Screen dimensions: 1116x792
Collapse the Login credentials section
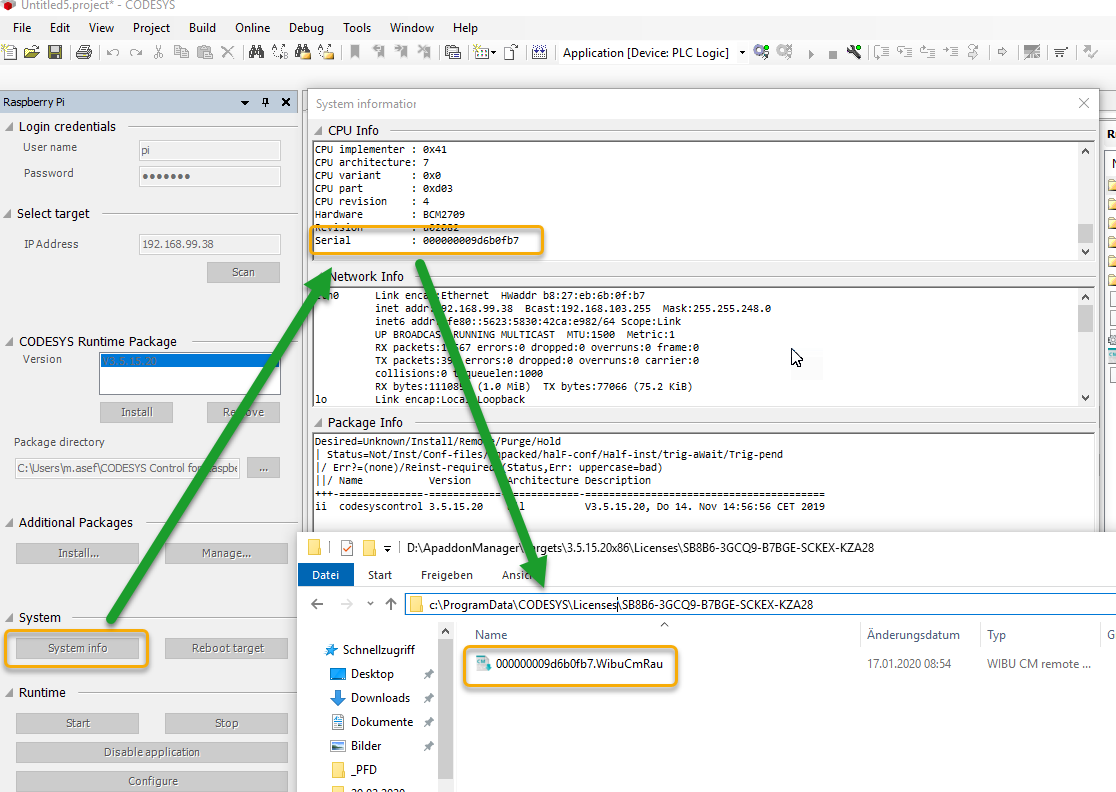pos(9,127)
